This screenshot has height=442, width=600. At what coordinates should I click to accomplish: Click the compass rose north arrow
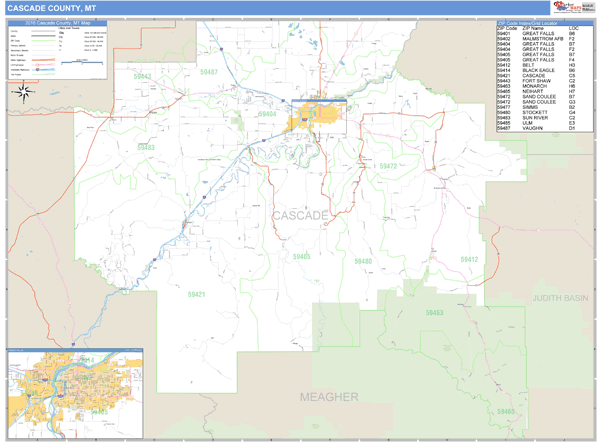click(23, 95)
